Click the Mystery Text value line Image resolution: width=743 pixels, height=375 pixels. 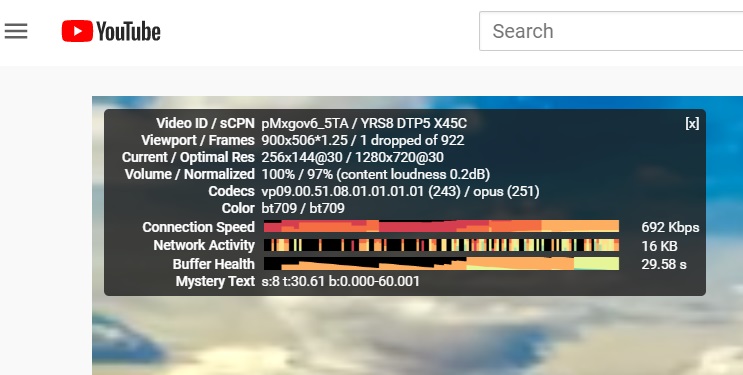click(341, 282)
